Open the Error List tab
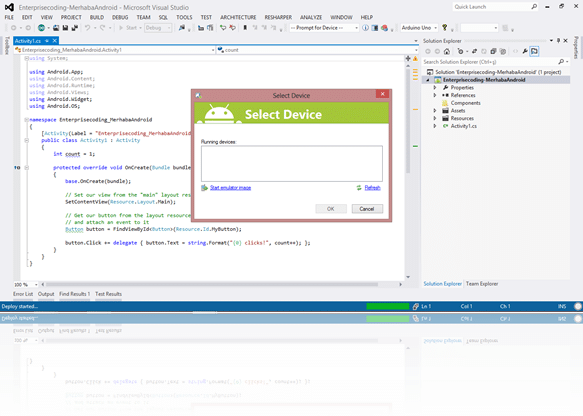The image size is (583, 416). (x=23, y=294)
